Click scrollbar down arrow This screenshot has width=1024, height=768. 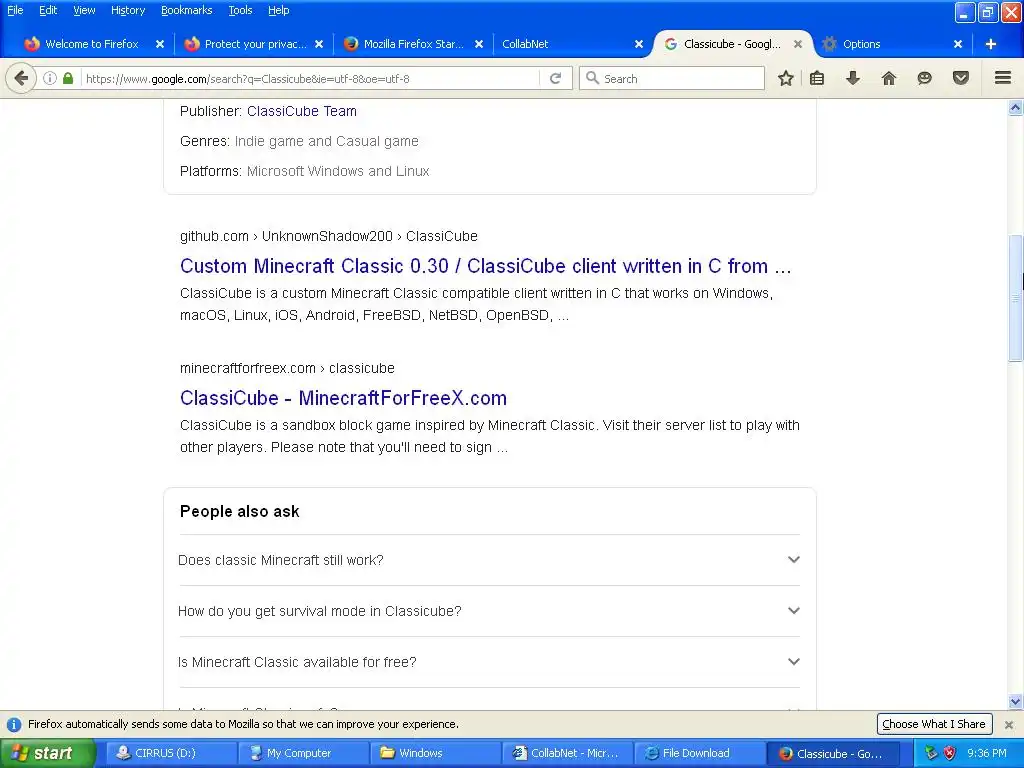pyautogui.click(x=1016, y=702)
